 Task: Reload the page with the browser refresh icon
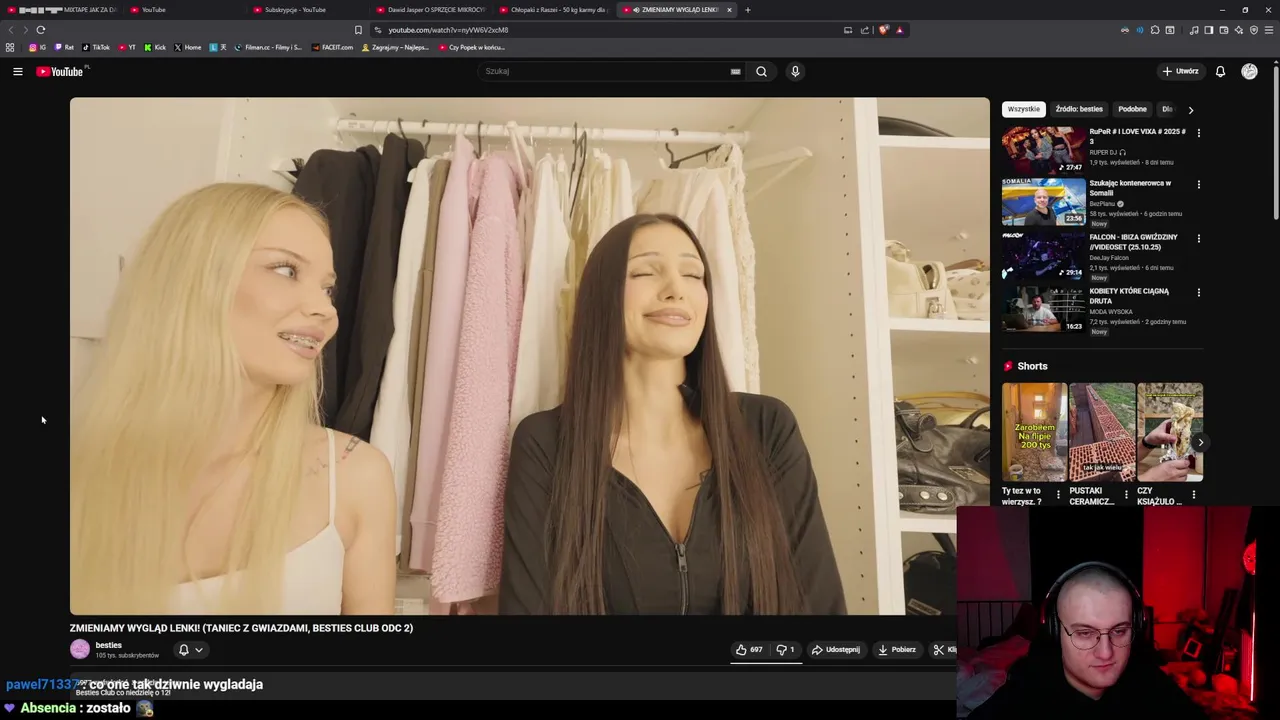click(x=41, y=30)
